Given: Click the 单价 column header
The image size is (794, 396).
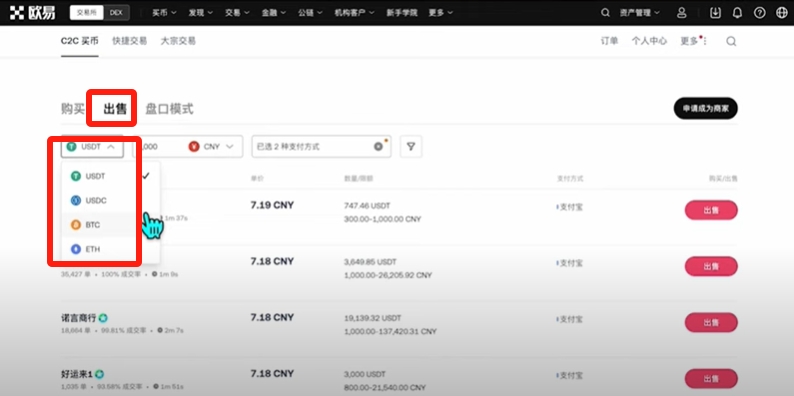Looking at the screenshot, I should [x=257, y=179].
